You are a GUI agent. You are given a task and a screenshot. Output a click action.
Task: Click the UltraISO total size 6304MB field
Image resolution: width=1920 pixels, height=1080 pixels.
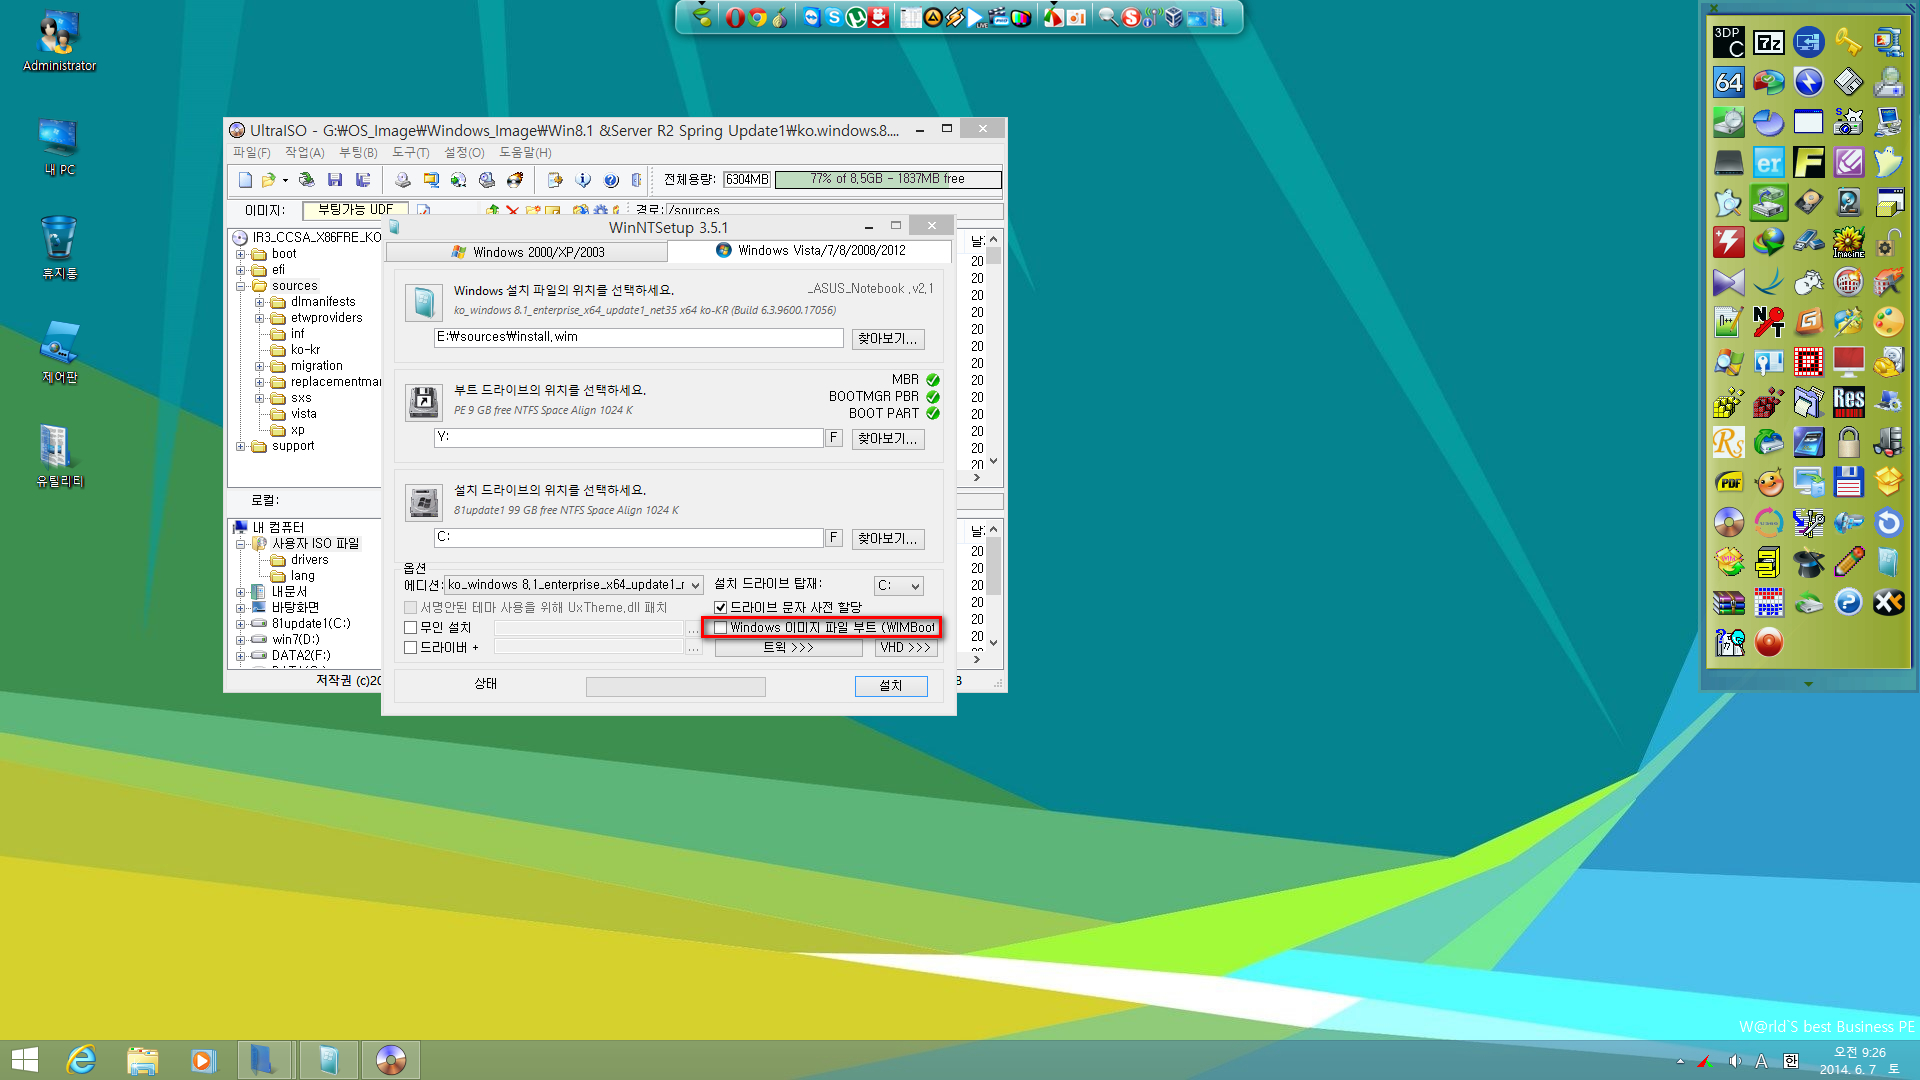(x=747, y=180)
